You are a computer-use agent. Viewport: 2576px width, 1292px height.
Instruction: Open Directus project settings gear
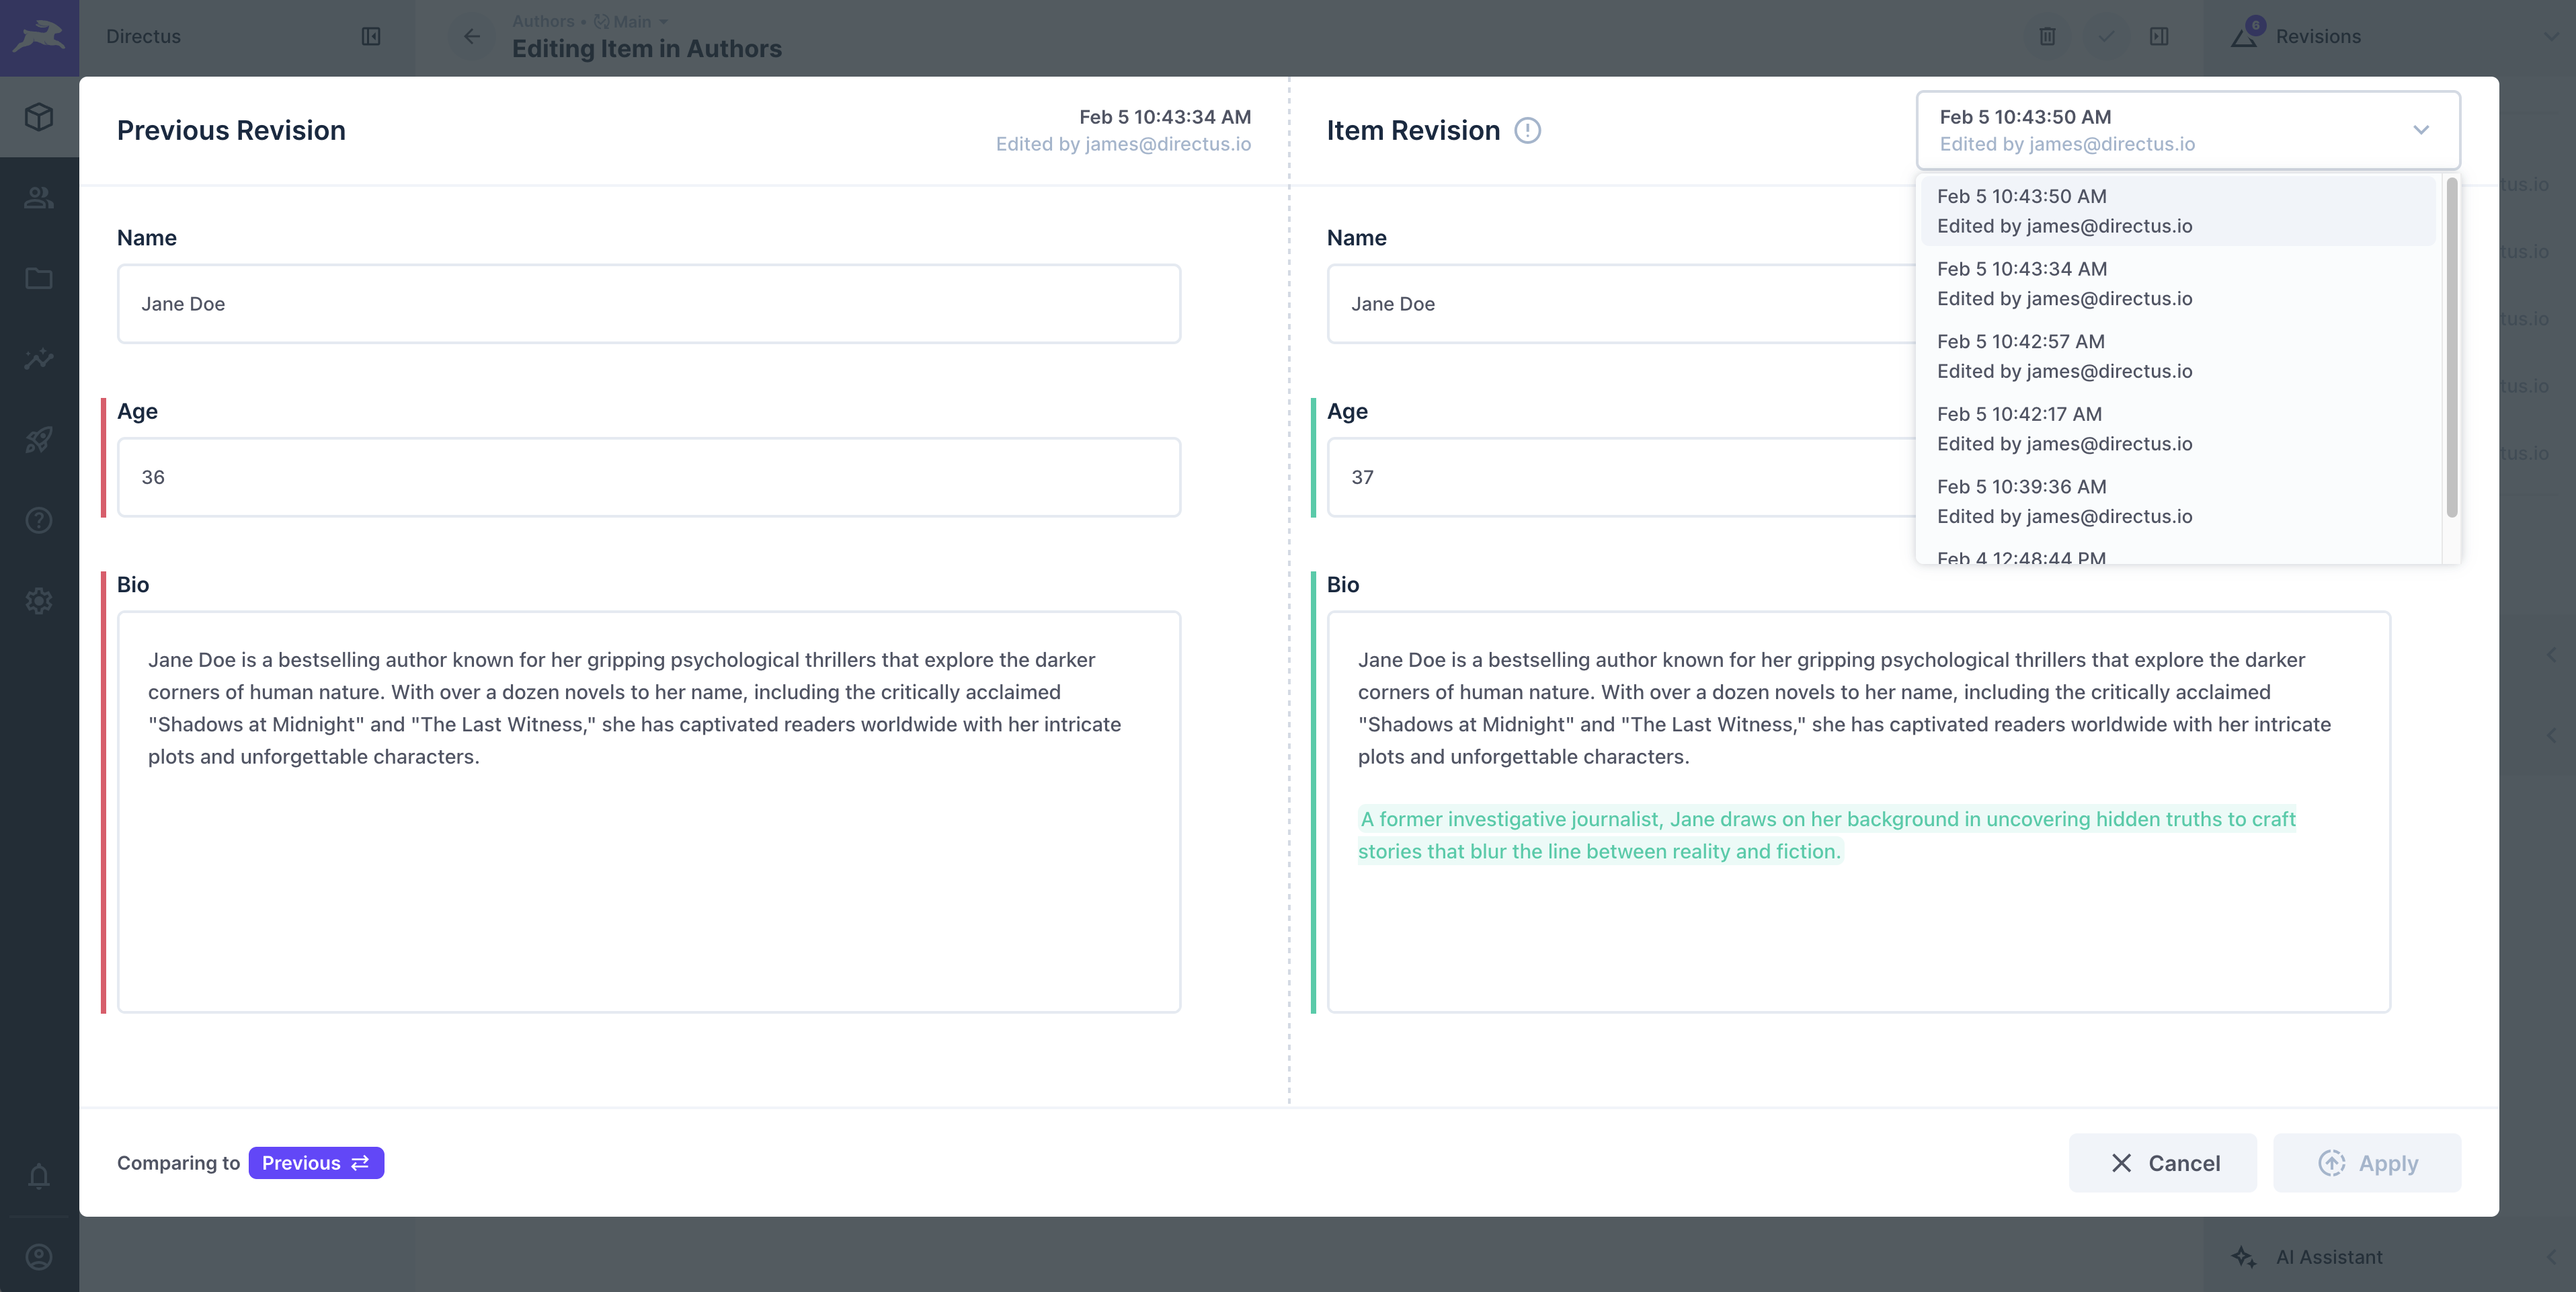tap(38, 601)
